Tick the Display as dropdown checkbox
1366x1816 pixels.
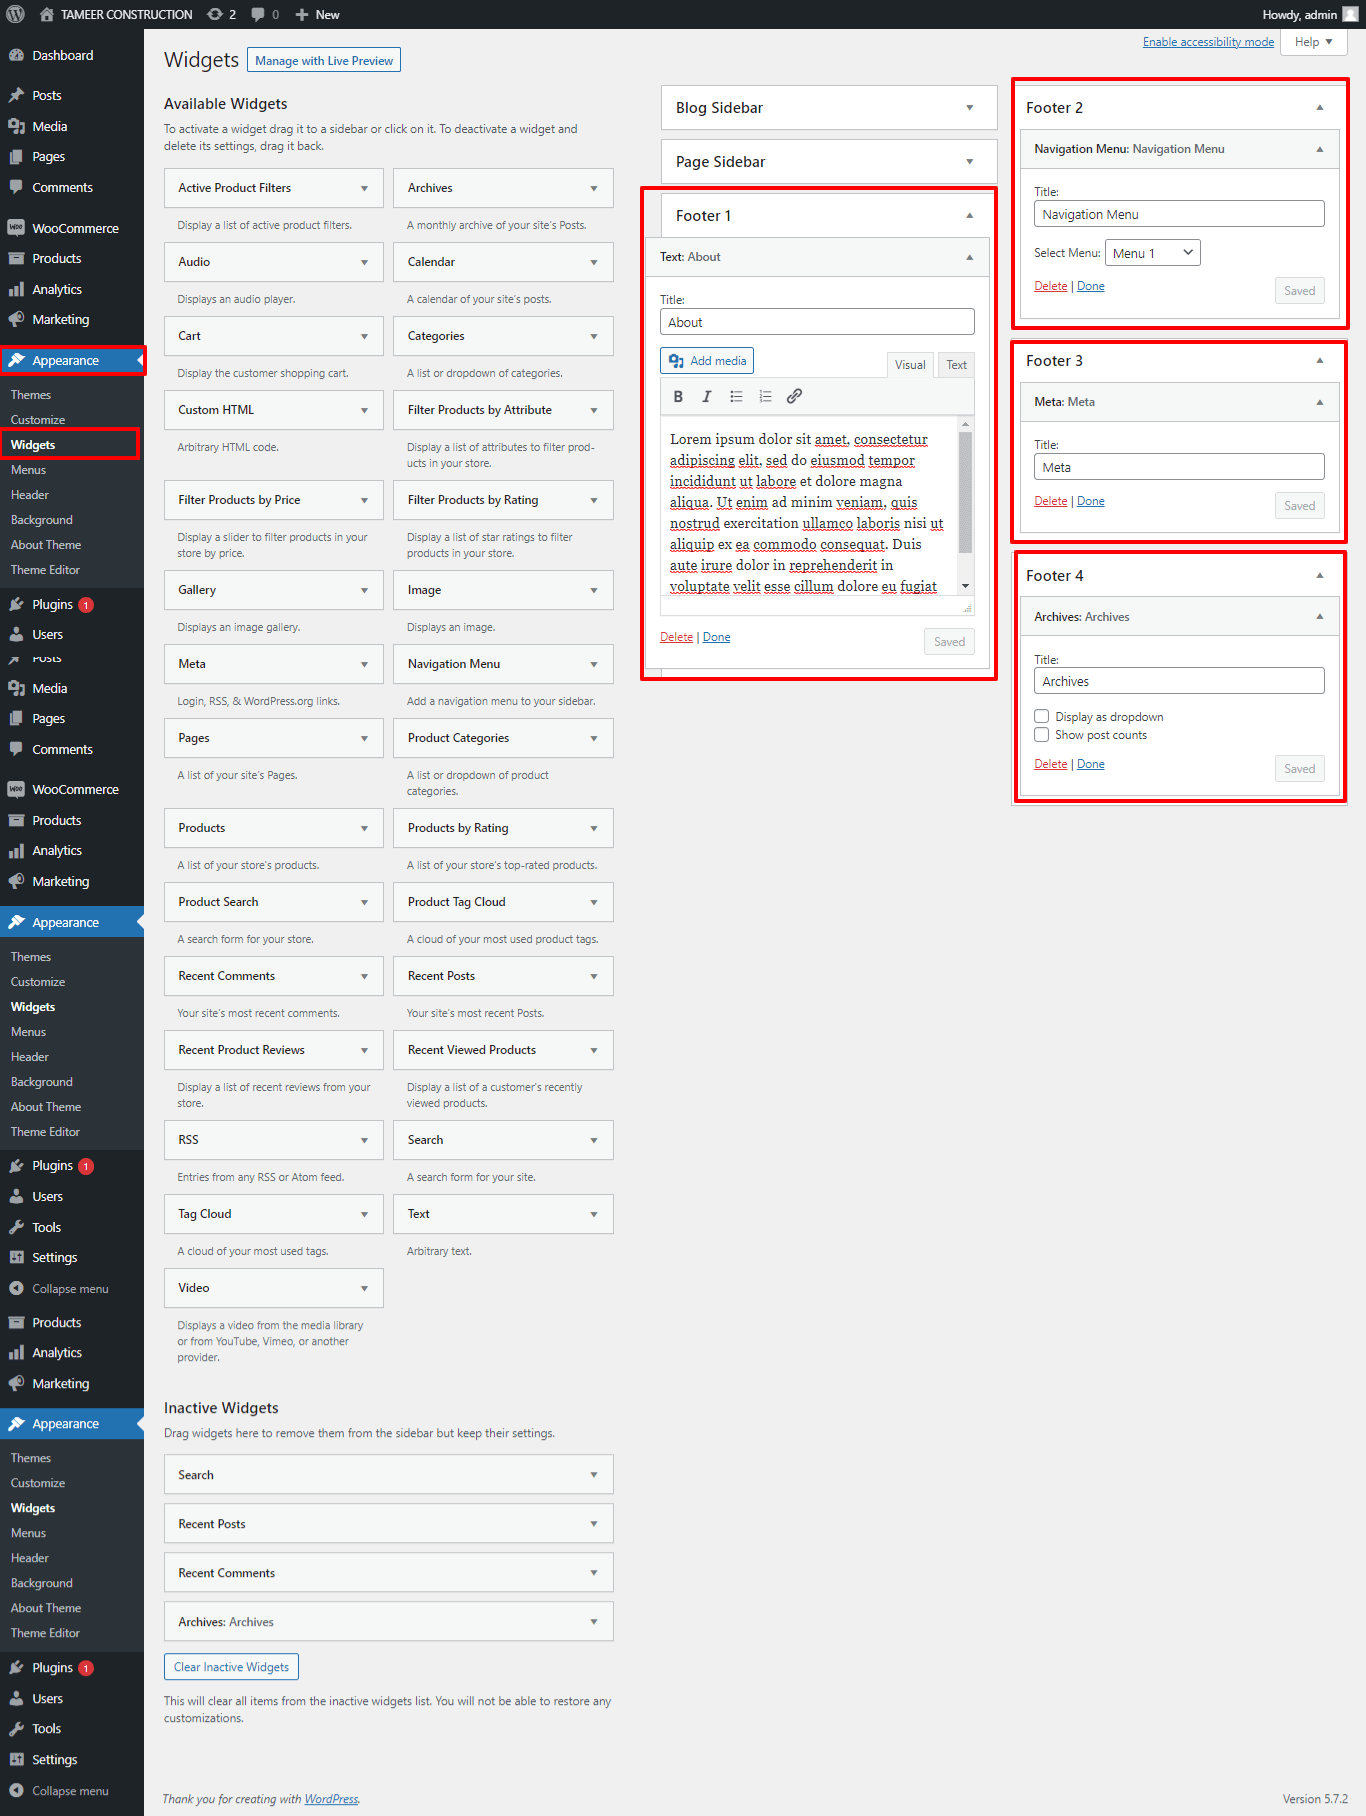[1041, 716]
